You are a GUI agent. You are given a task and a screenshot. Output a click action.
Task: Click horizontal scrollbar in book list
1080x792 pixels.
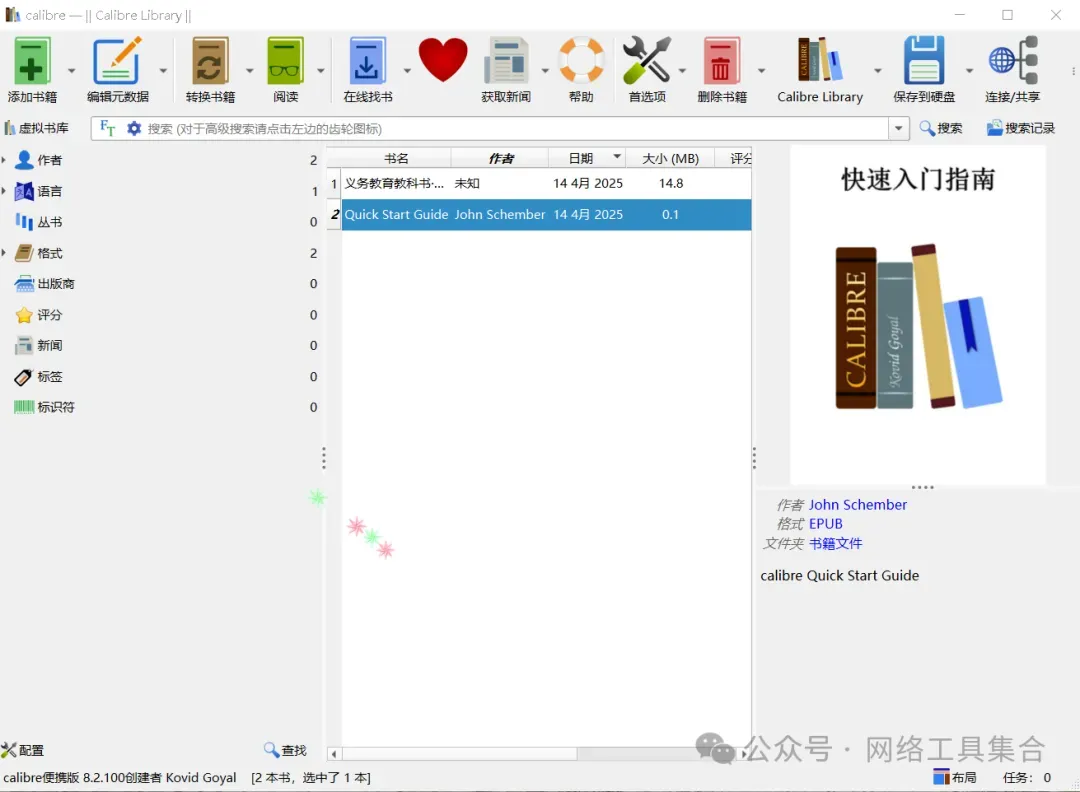tap(459, 754)
